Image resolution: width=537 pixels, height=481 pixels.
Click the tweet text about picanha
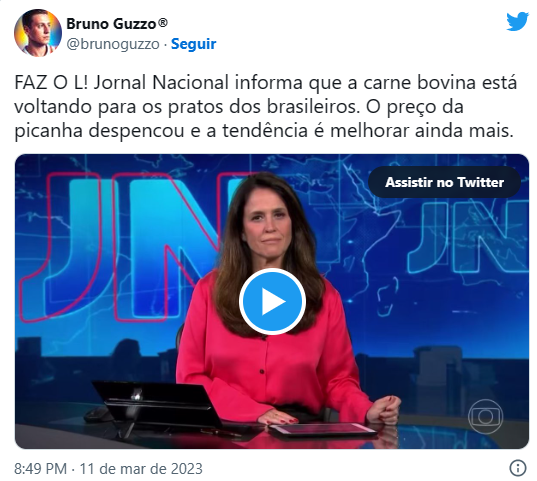click(x=265, y=107)
